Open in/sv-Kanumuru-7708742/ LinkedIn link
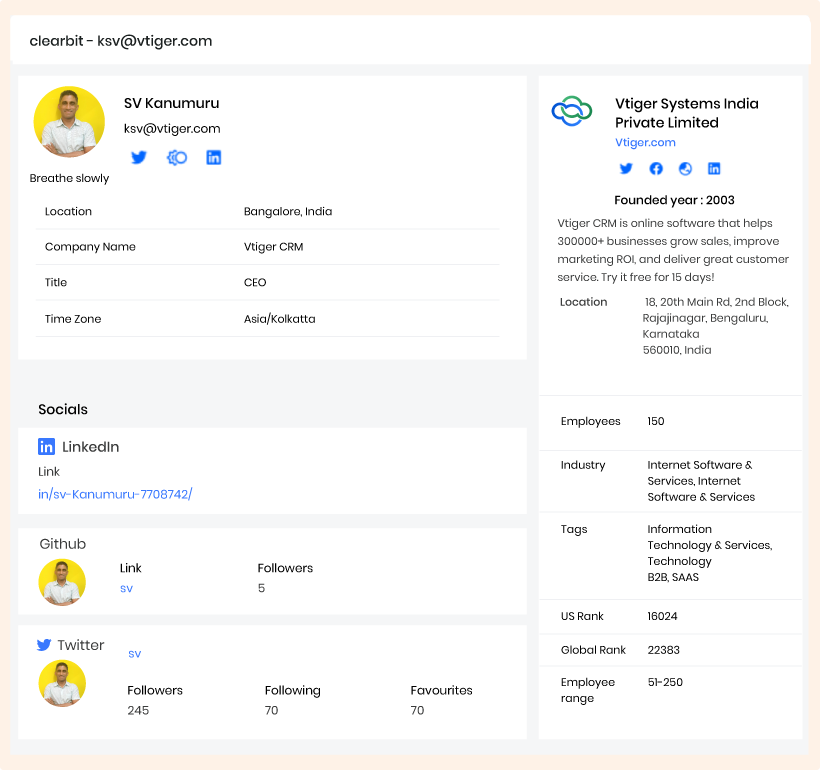820x770 pixels. (x=115, y=494)
